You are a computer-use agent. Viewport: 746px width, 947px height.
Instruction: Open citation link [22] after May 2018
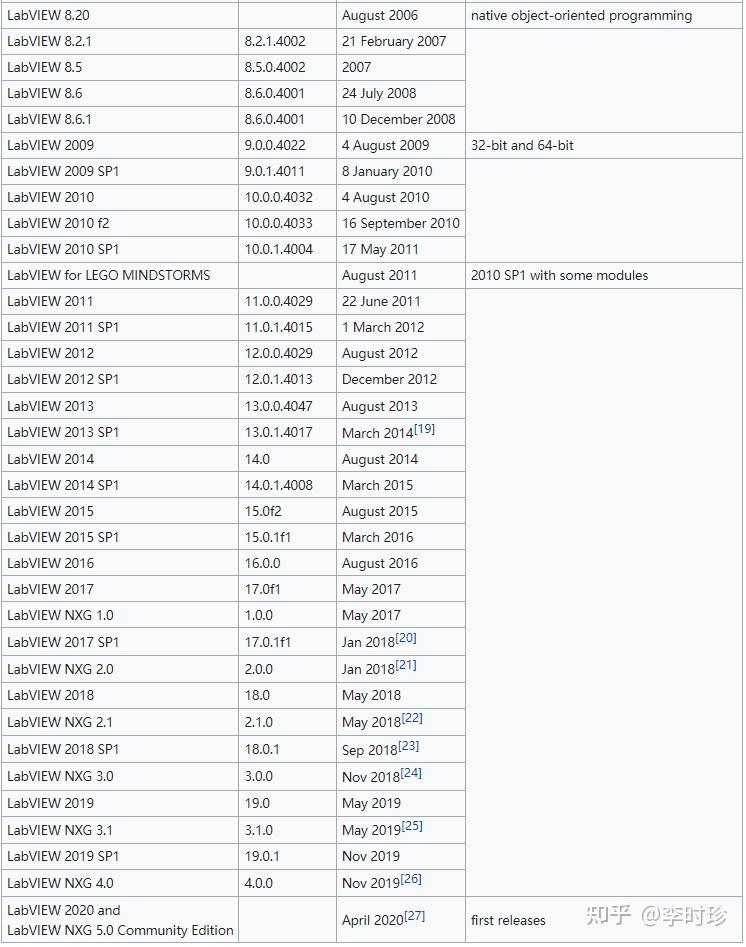coord(412,718)
